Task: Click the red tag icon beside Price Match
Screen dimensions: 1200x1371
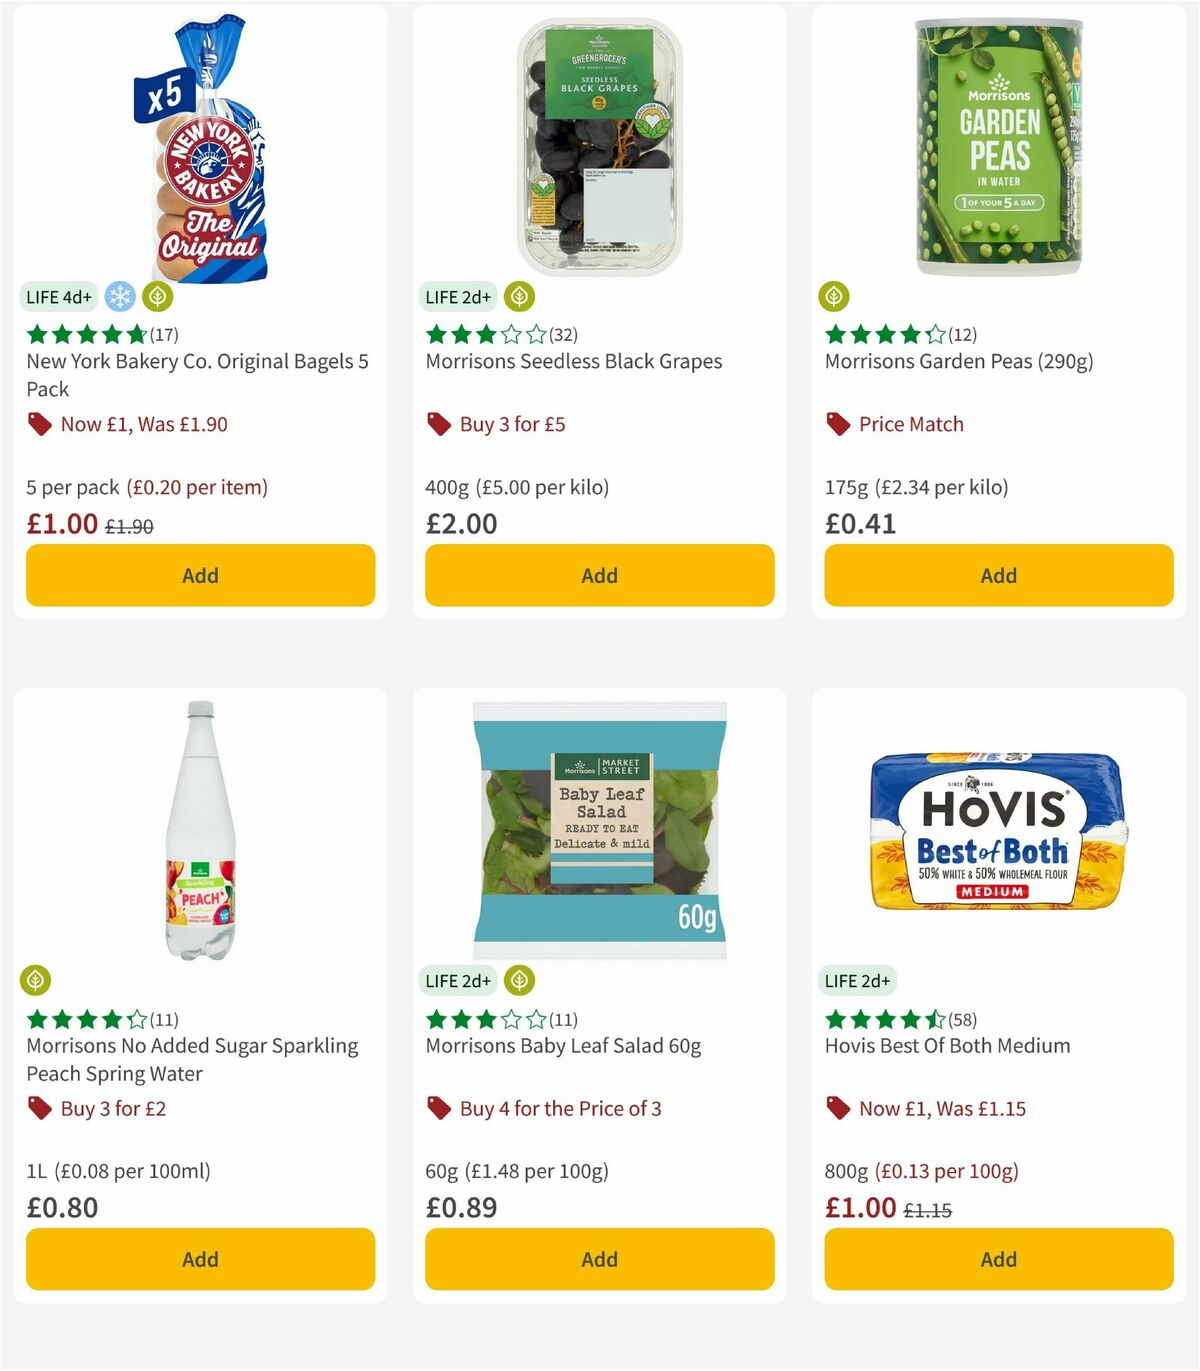Action: click(x=838, y=424)
